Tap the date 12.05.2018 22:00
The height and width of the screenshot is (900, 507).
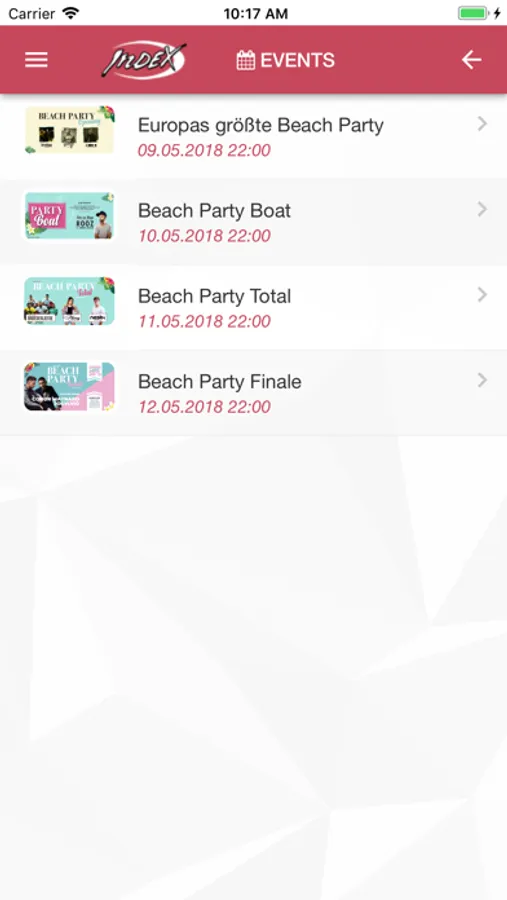[204, 406]
